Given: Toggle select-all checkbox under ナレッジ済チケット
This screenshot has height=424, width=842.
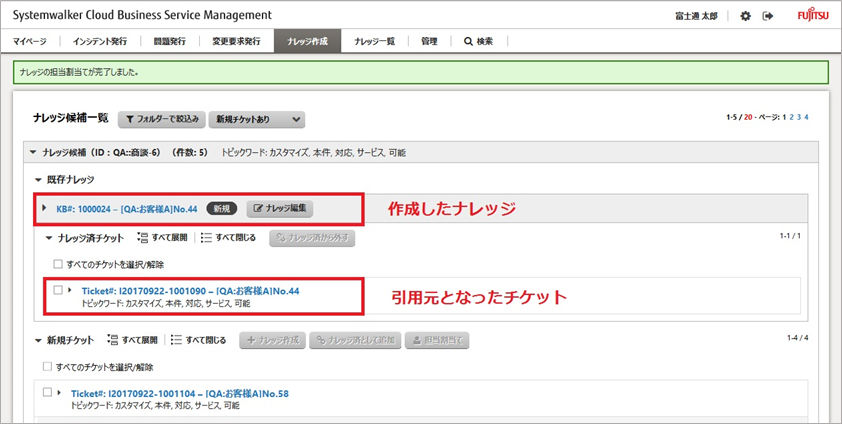Looking at the screenshot, I should point(57,264).
